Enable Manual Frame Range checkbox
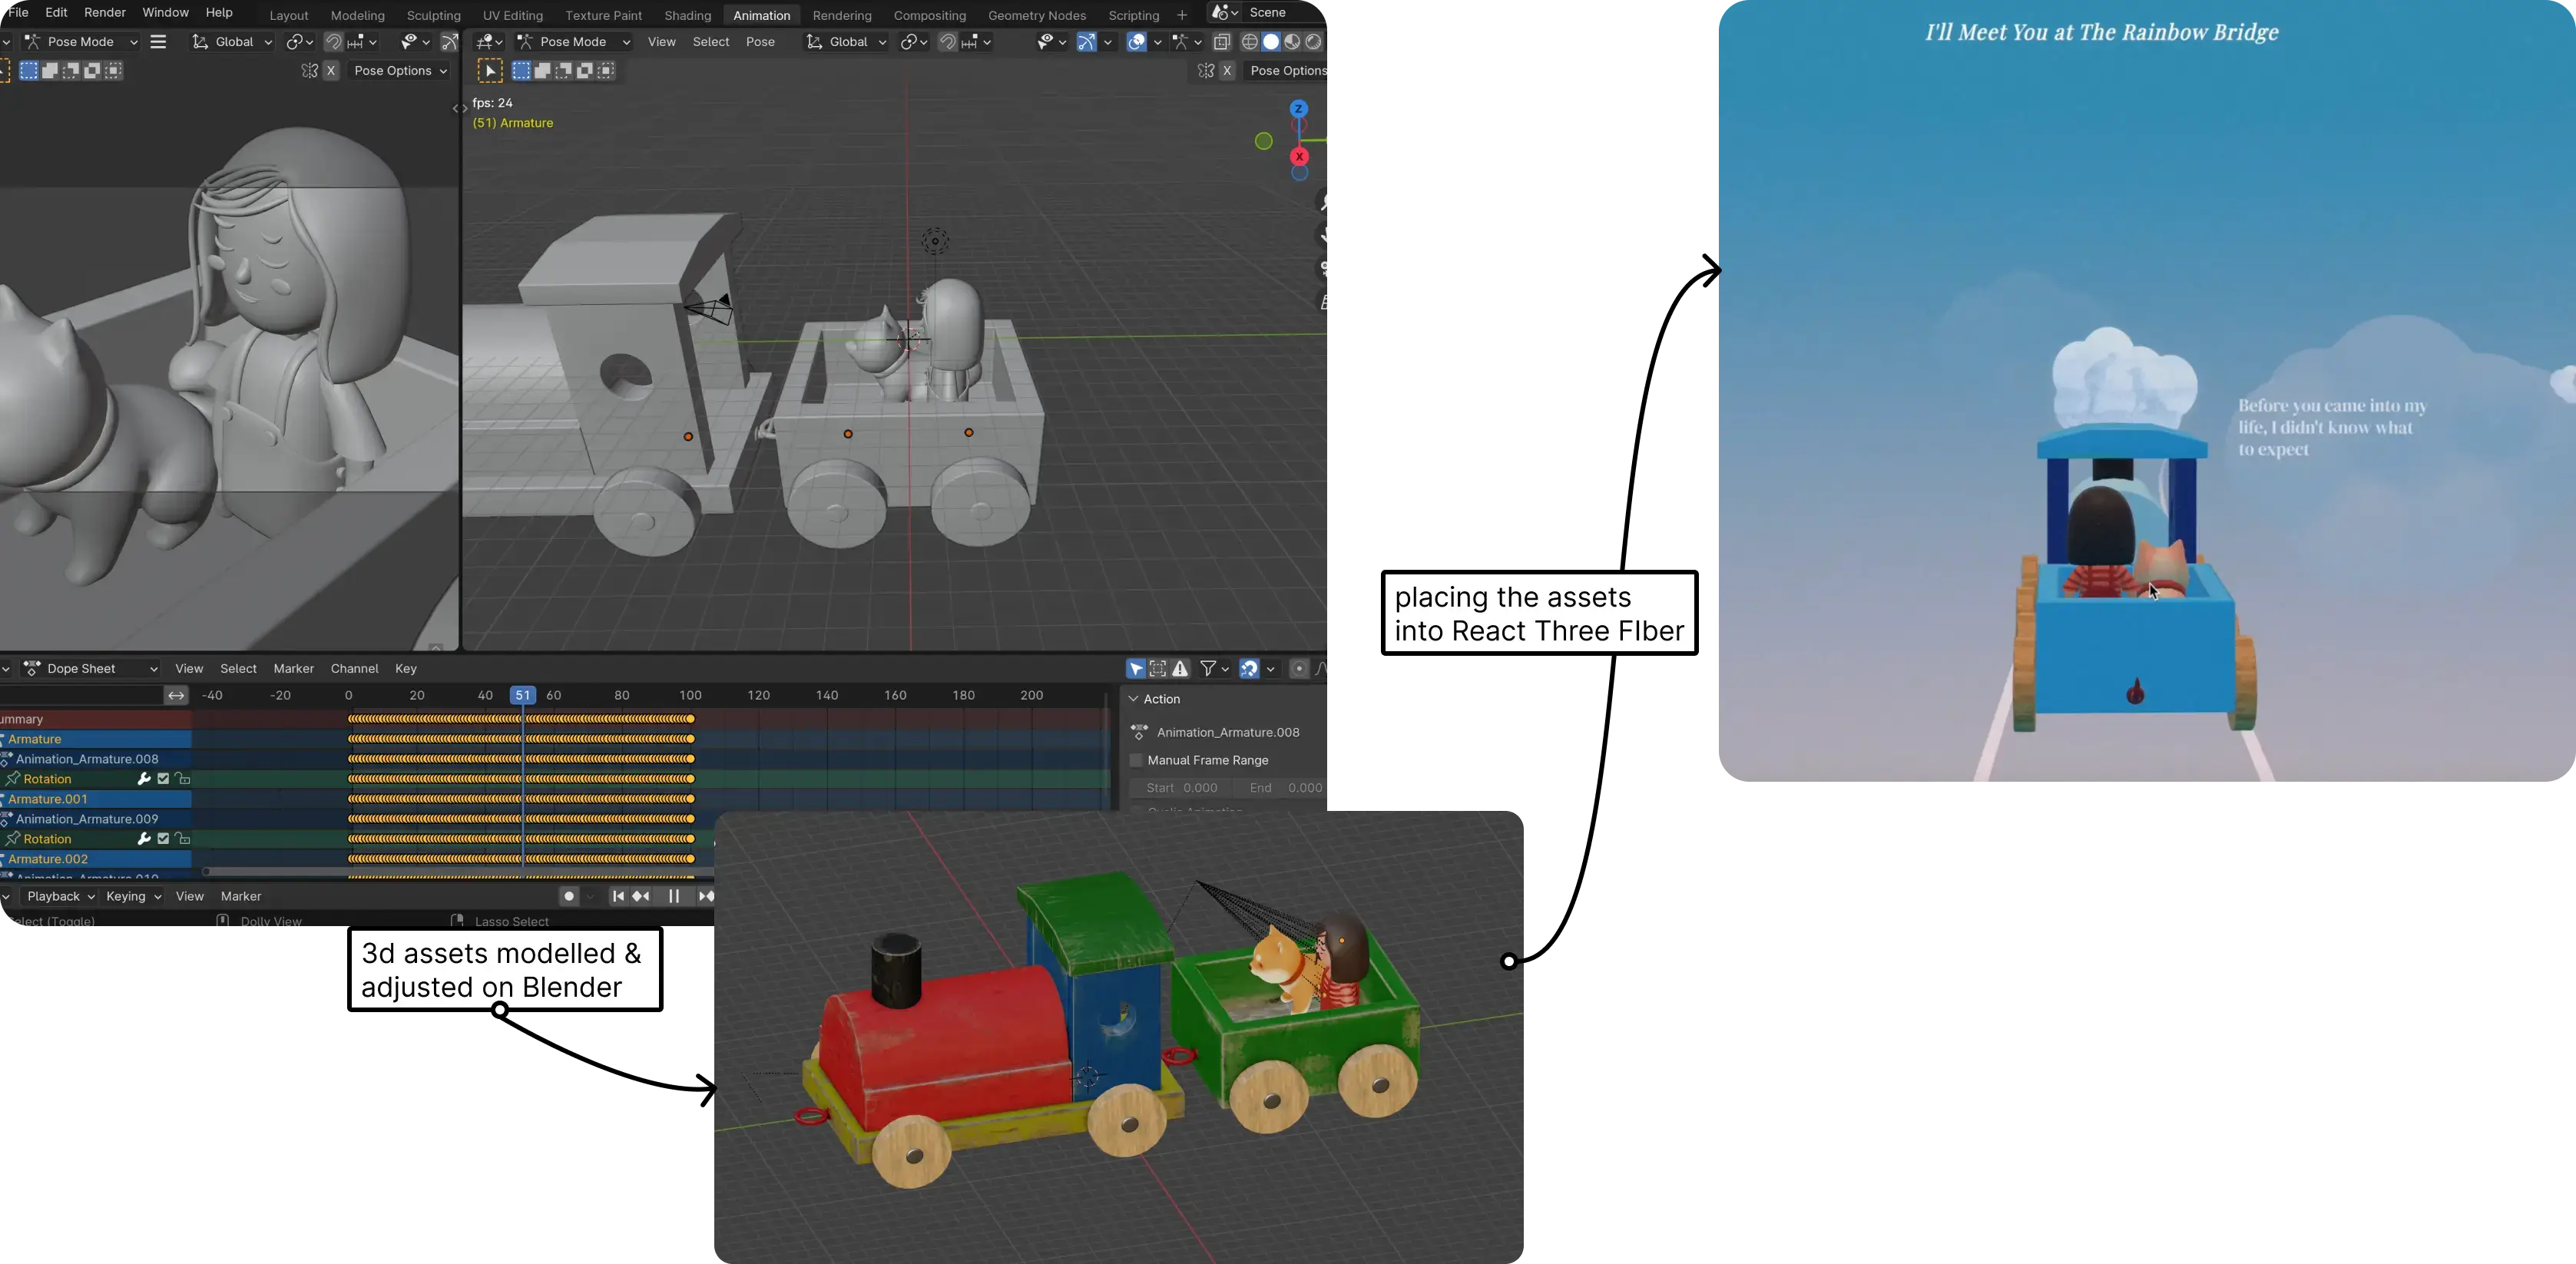This screenshot has height=1264, width=2576. pyautogui.click(x=1136, y=761)
